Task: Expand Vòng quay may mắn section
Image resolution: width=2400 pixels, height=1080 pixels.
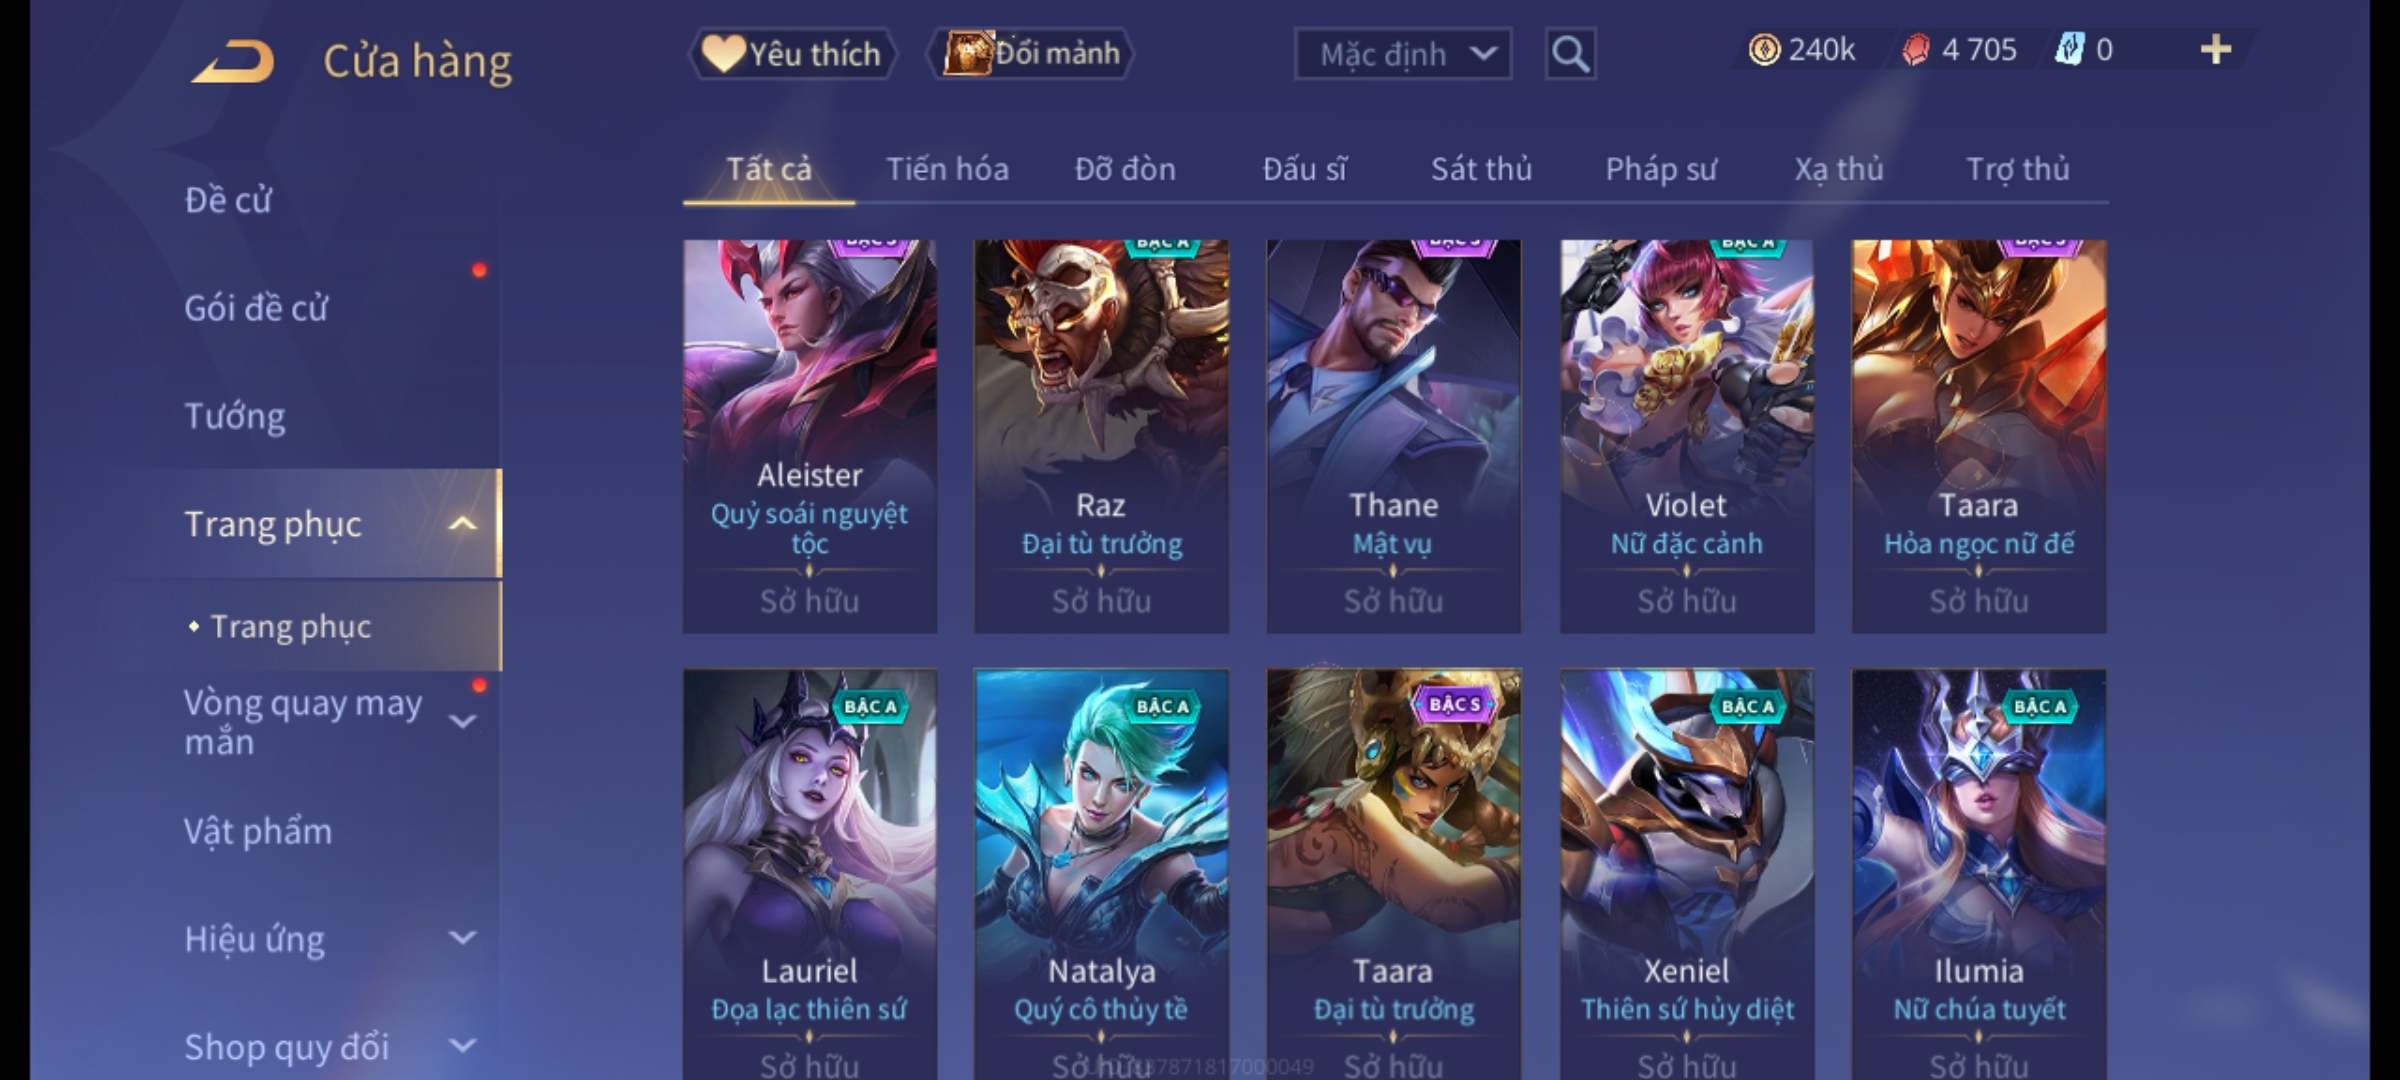Action: (462, 722)
